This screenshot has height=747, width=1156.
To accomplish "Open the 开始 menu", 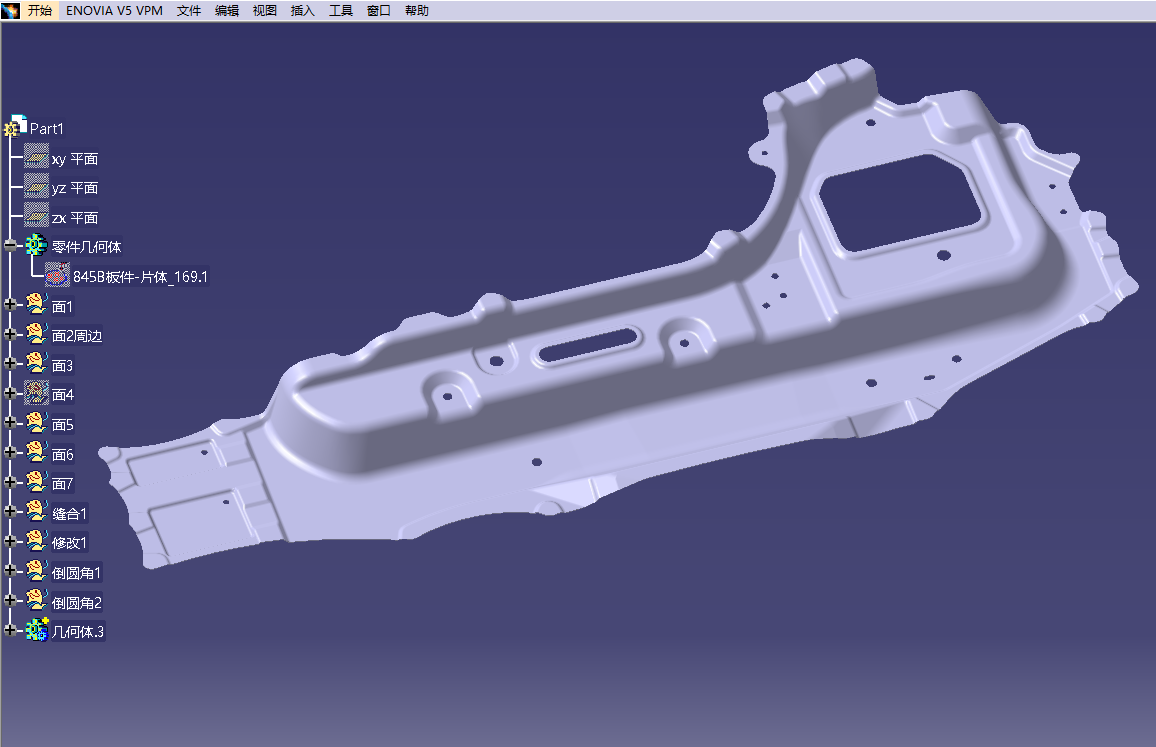I will pyautogui.click(x=40, y=11).
